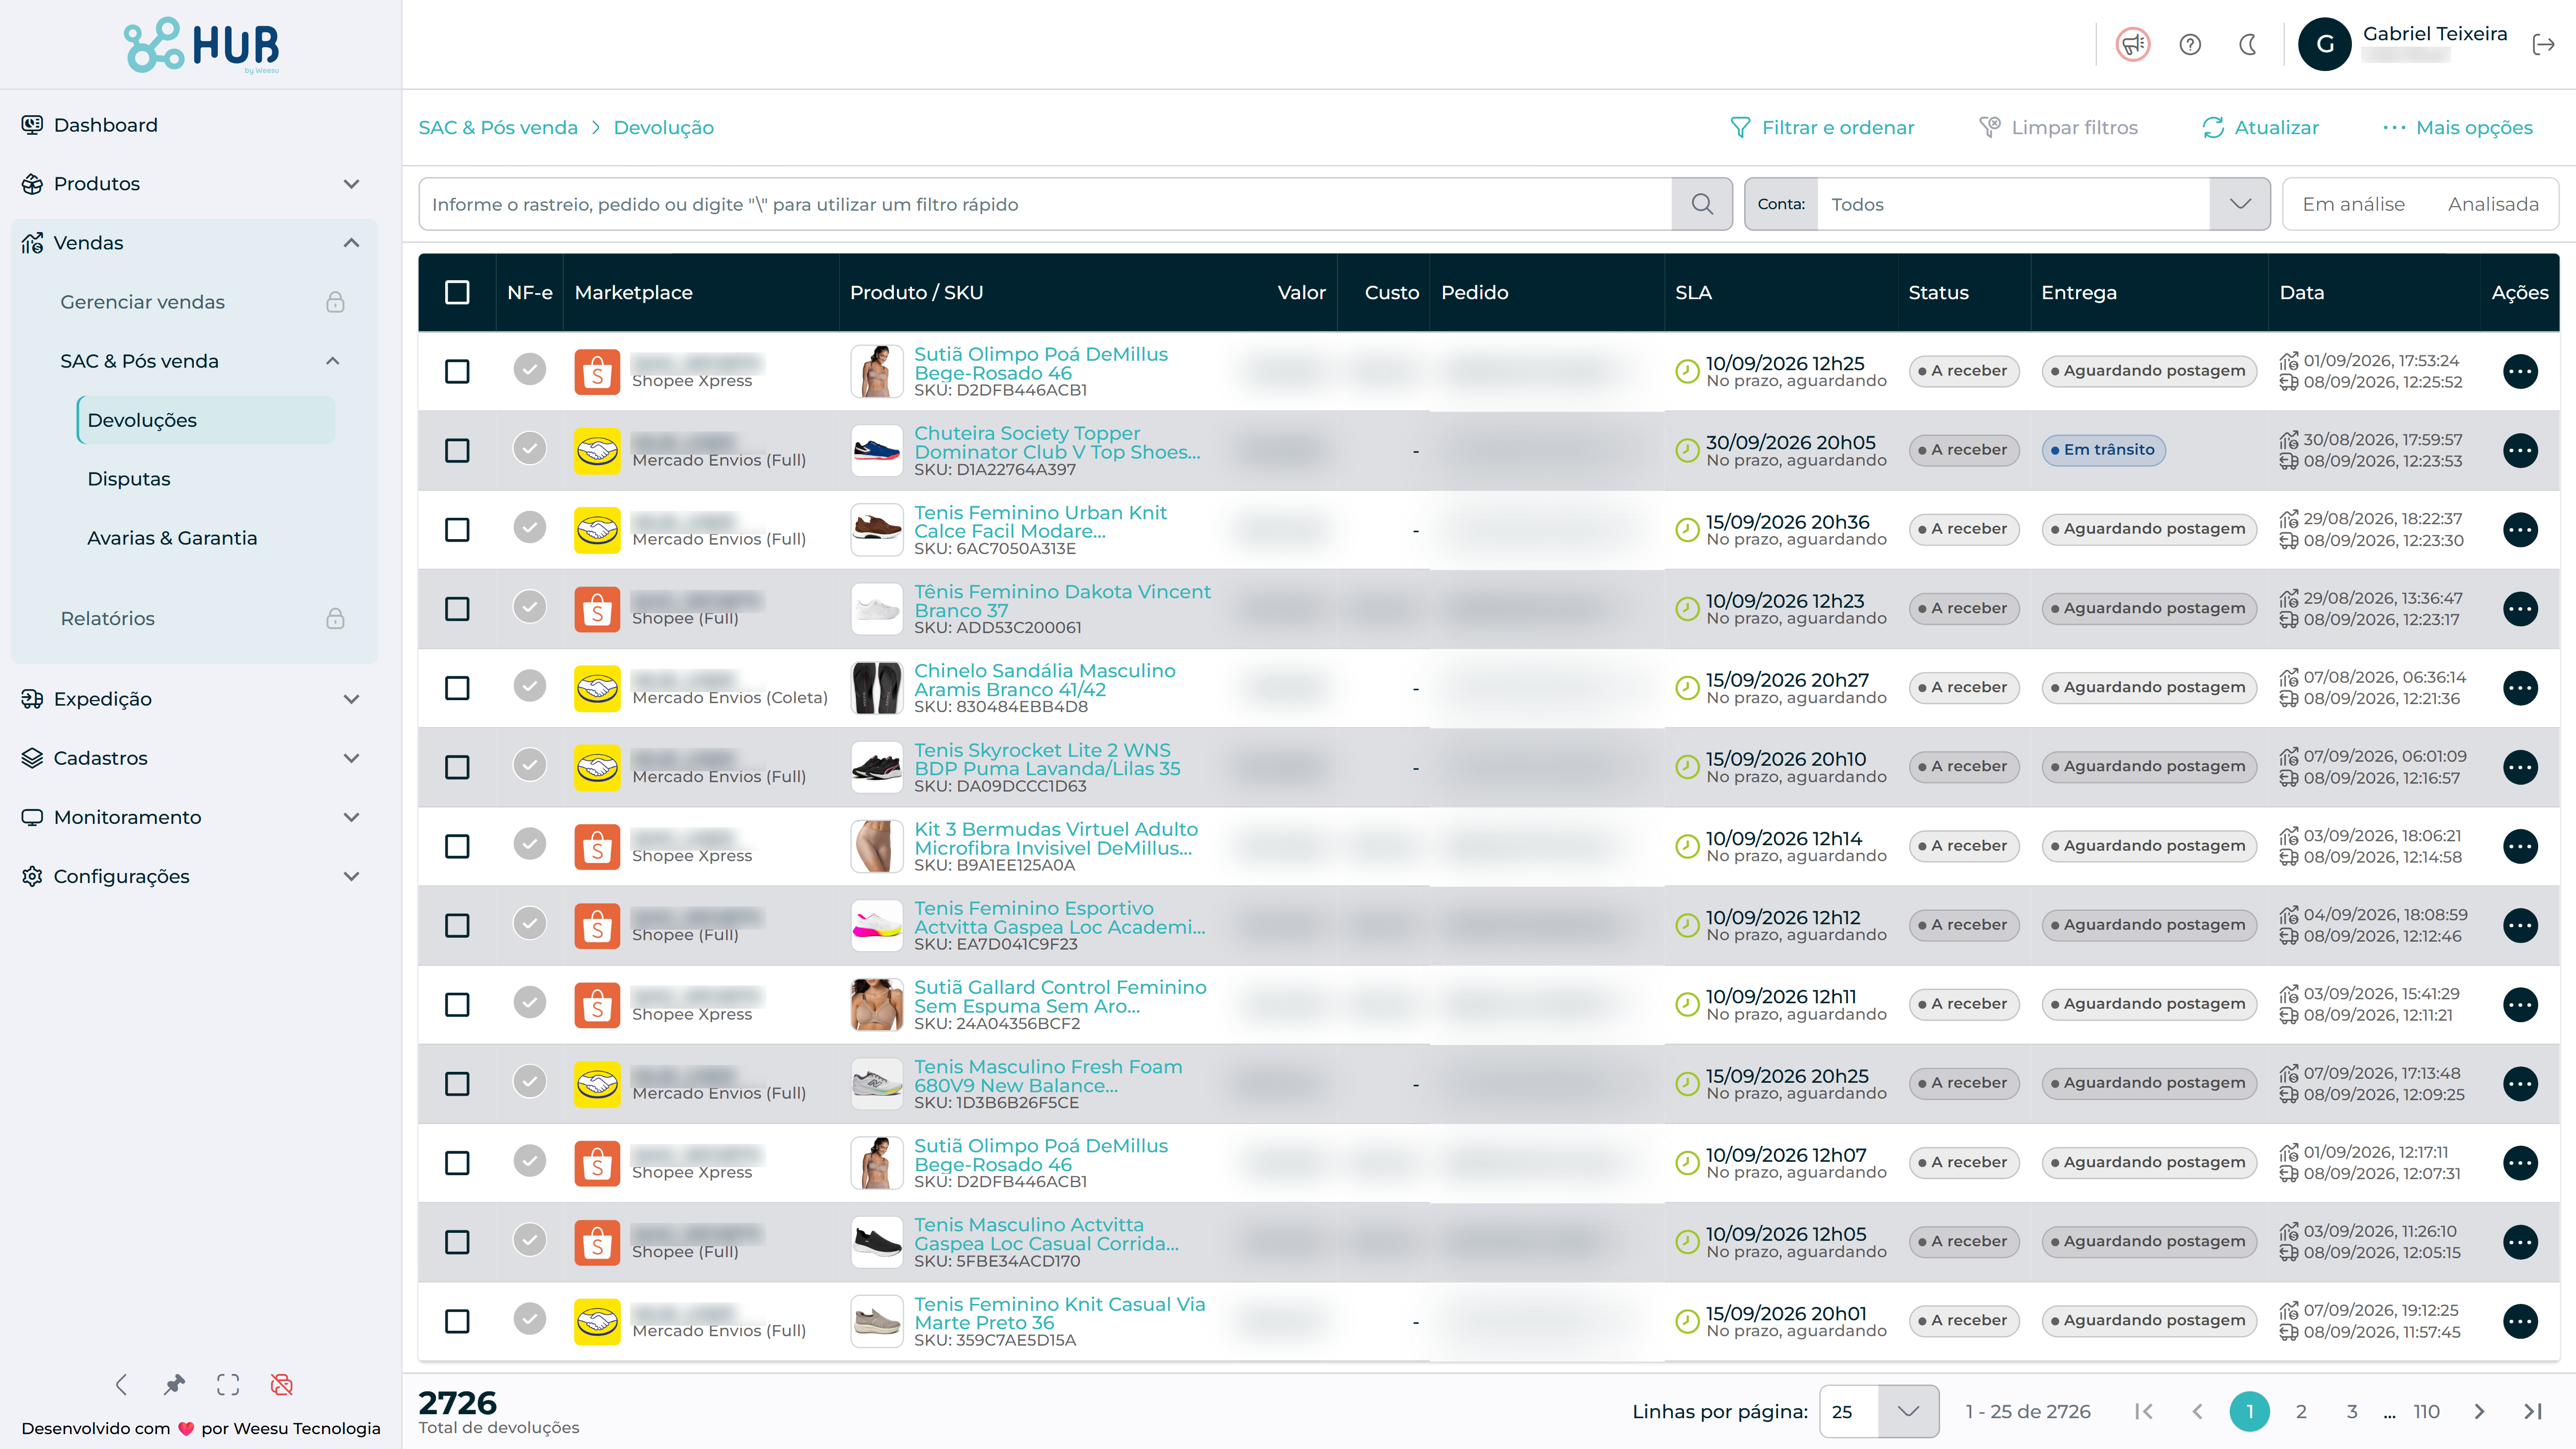2576x1449 pixels.
Task: Open the announcements megaphone icon
Action: 2132,45
